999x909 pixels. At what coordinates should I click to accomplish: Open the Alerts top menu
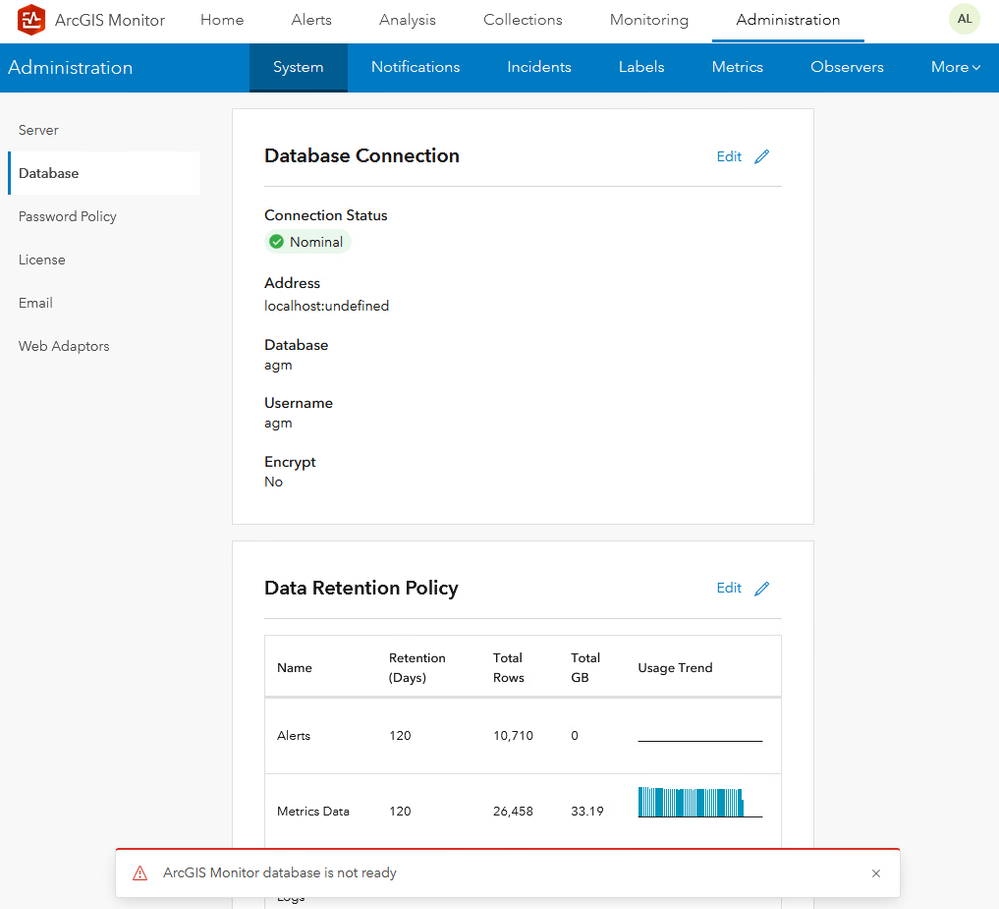tap(311, 20)
